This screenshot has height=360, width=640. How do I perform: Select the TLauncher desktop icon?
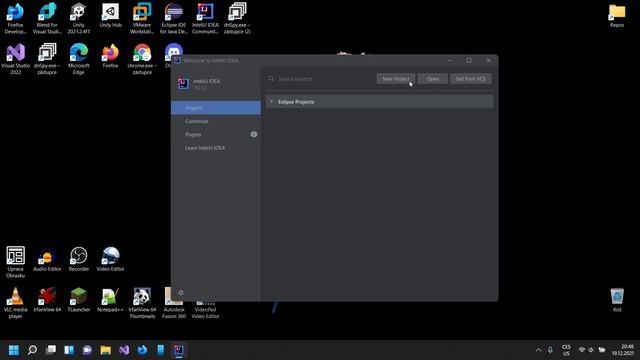coord(78,300)
